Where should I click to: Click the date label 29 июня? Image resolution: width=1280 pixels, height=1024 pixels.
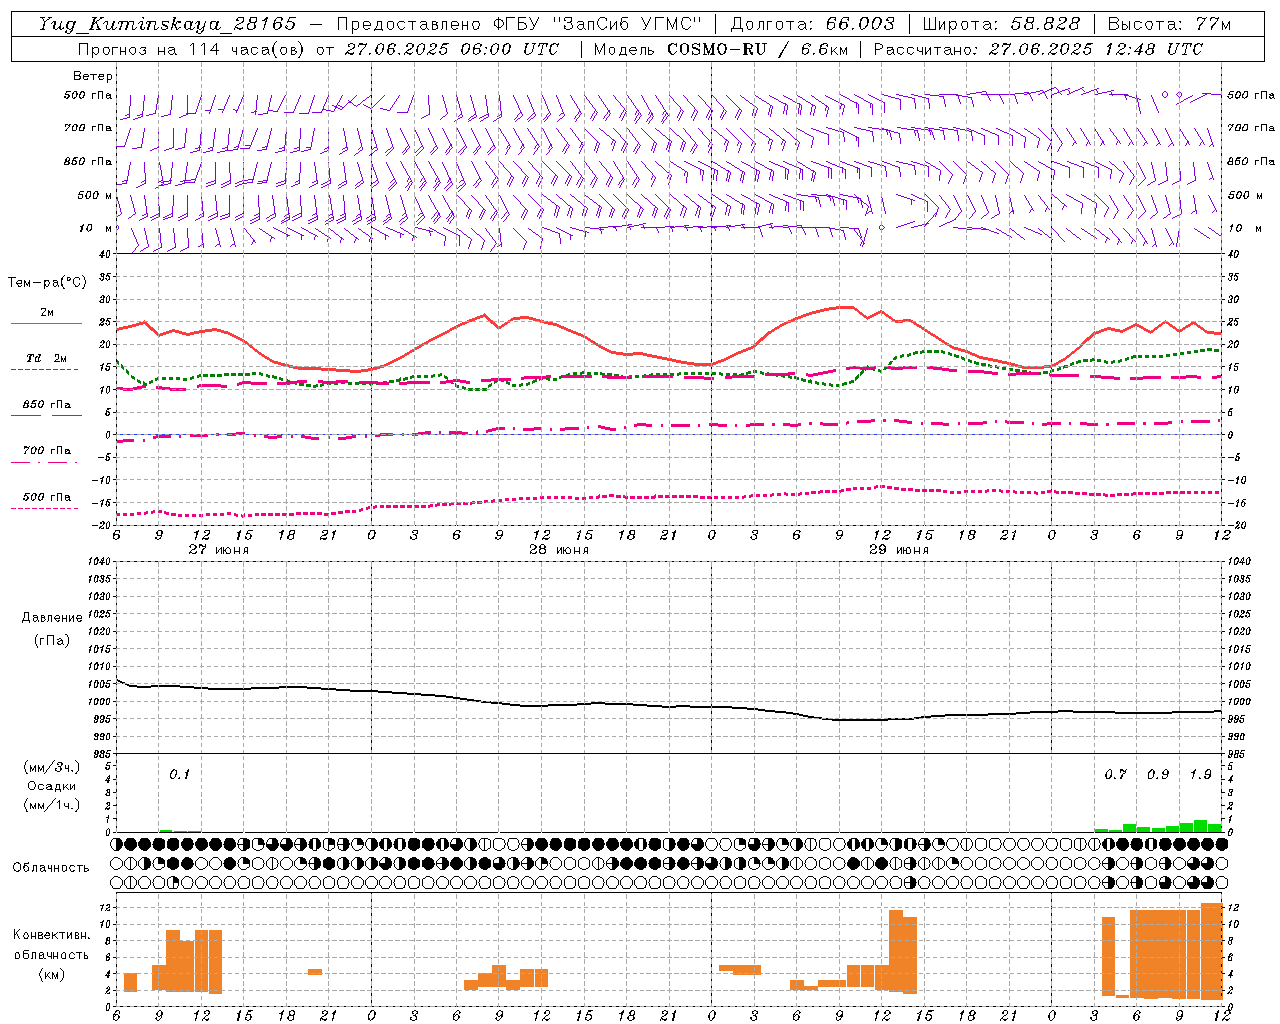click(x=899, y=550)
